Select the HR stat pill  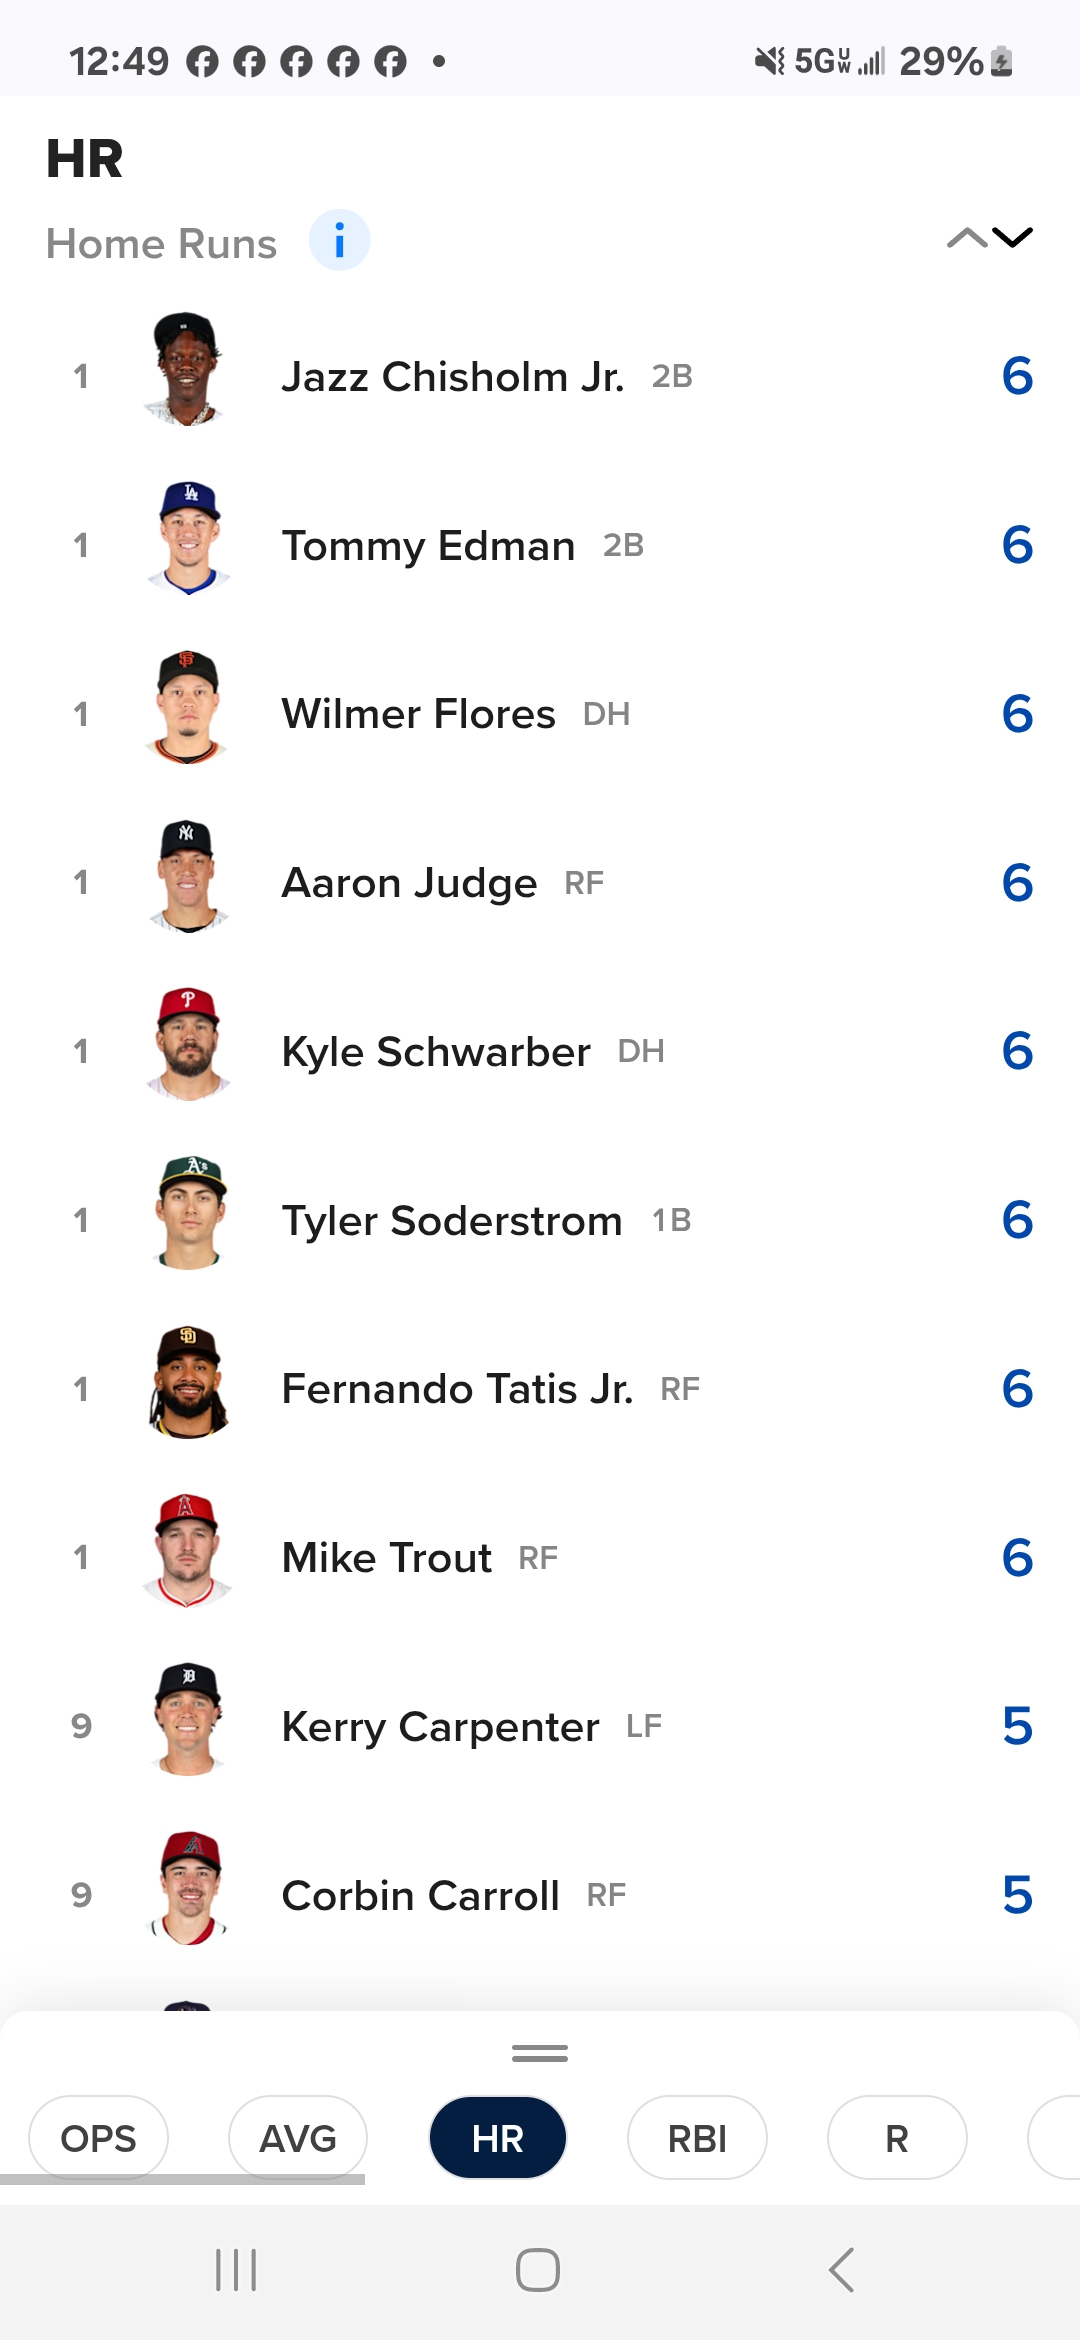498,2138
